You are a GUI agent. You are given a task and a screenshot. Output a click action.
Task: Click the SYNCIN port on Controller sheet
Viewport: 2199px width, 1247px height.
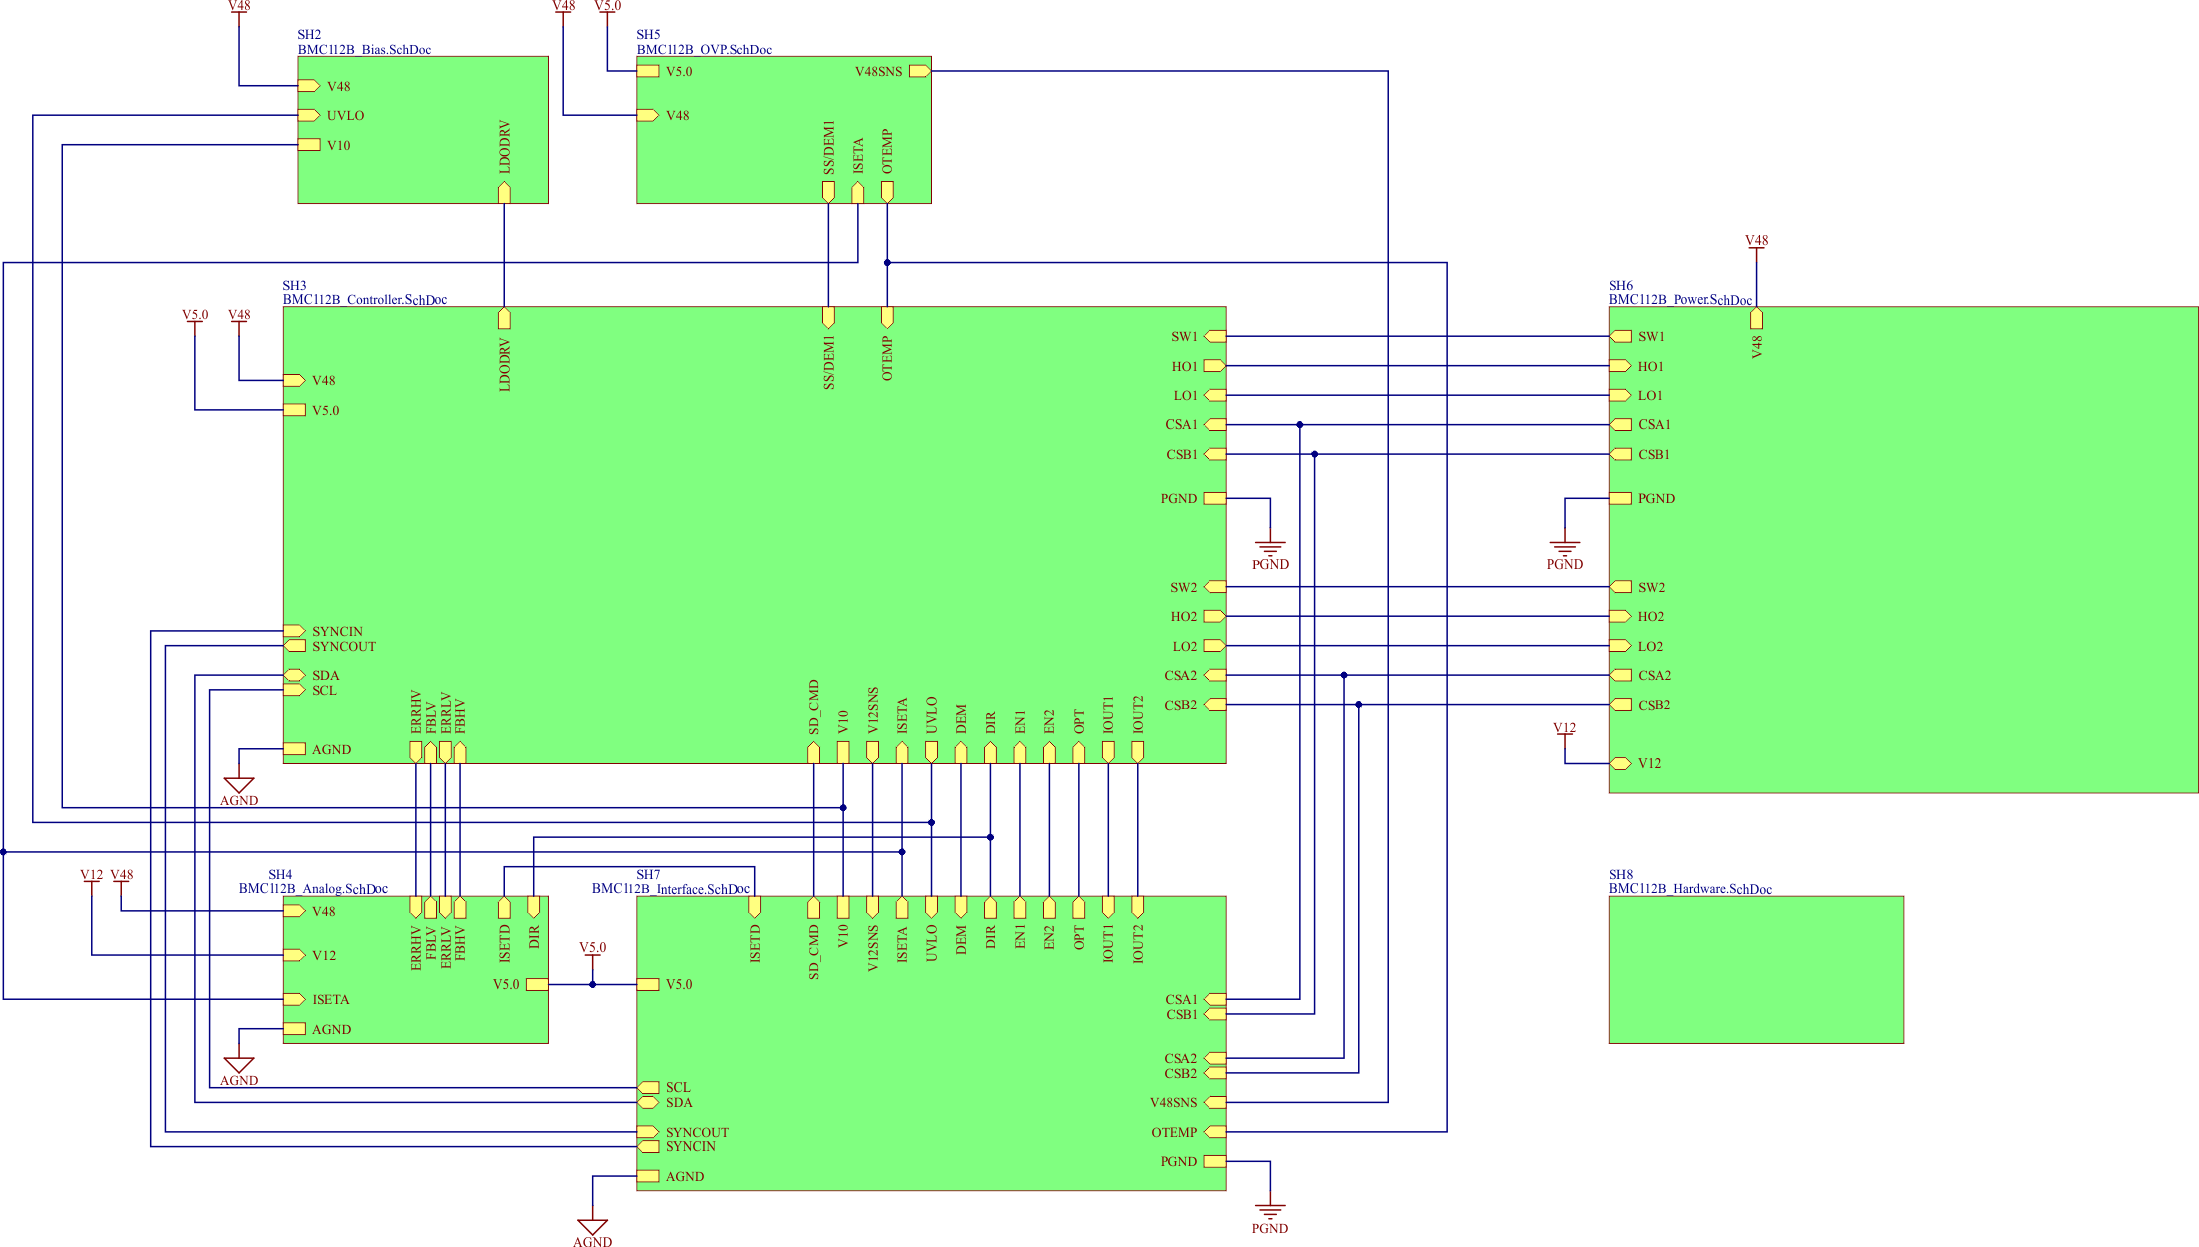(x=294, y=631)
